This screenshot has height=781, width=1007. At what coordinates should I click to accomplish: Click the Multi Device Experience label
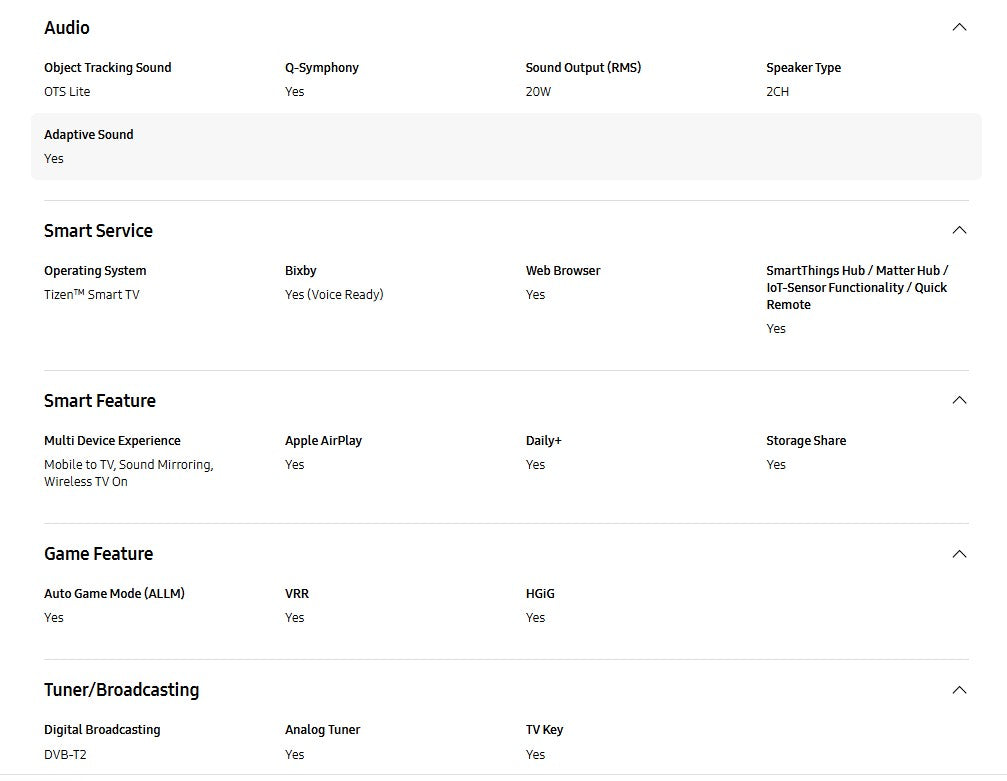(x=112, y=441)
